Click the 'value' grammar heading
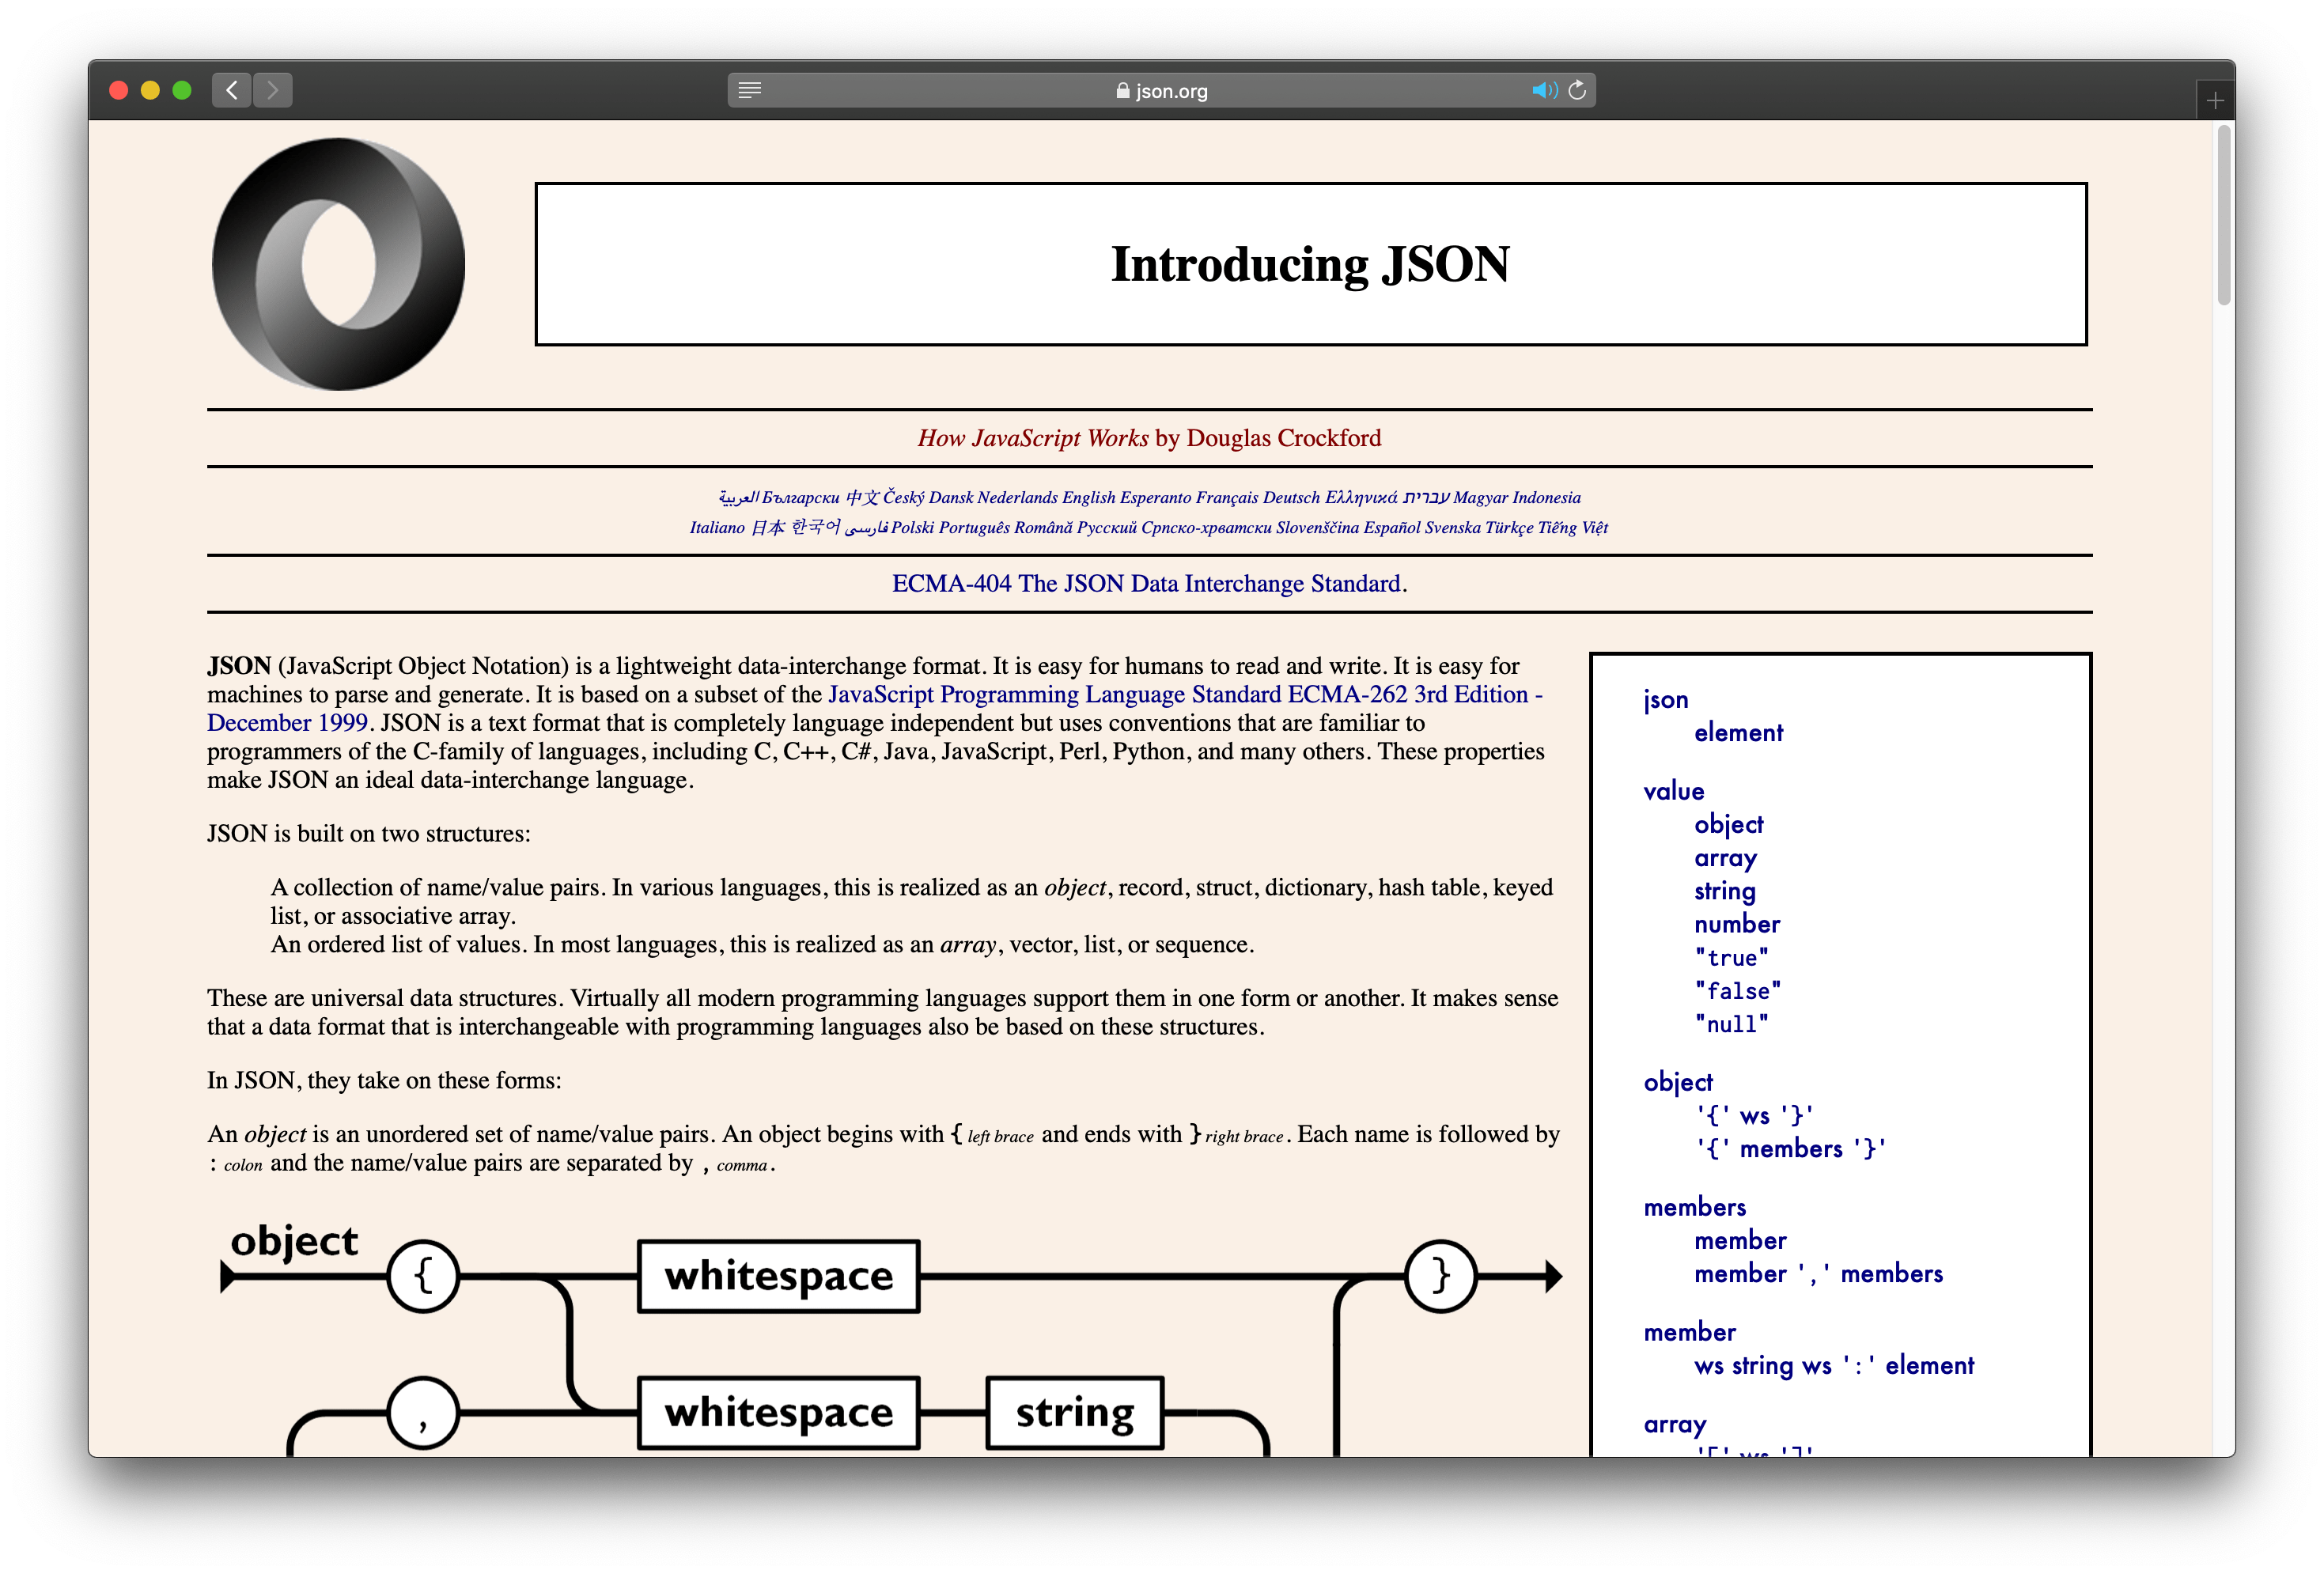The height and width of the screenshot is (1574, 2324). pyautogui.click(x=1673, y=792)
